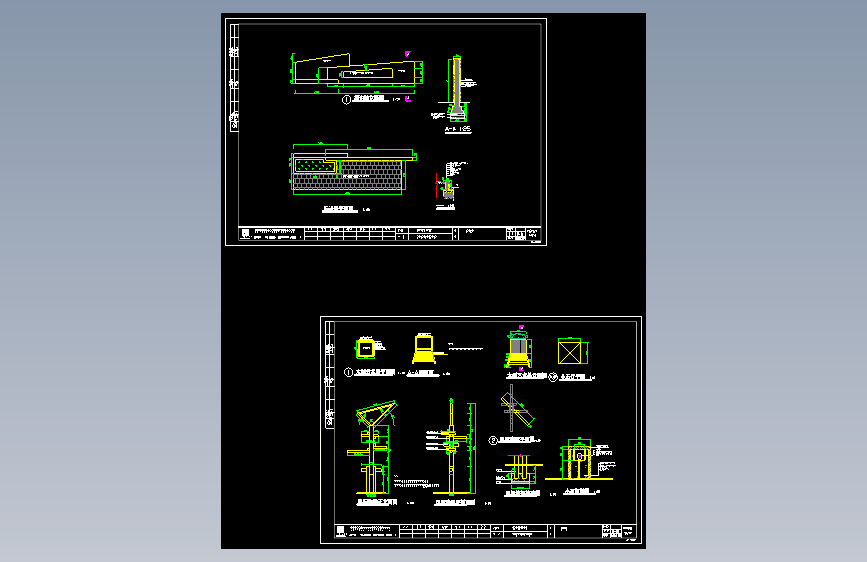Click the A-A 1:25 section label
867x562 pixels.
458,129
